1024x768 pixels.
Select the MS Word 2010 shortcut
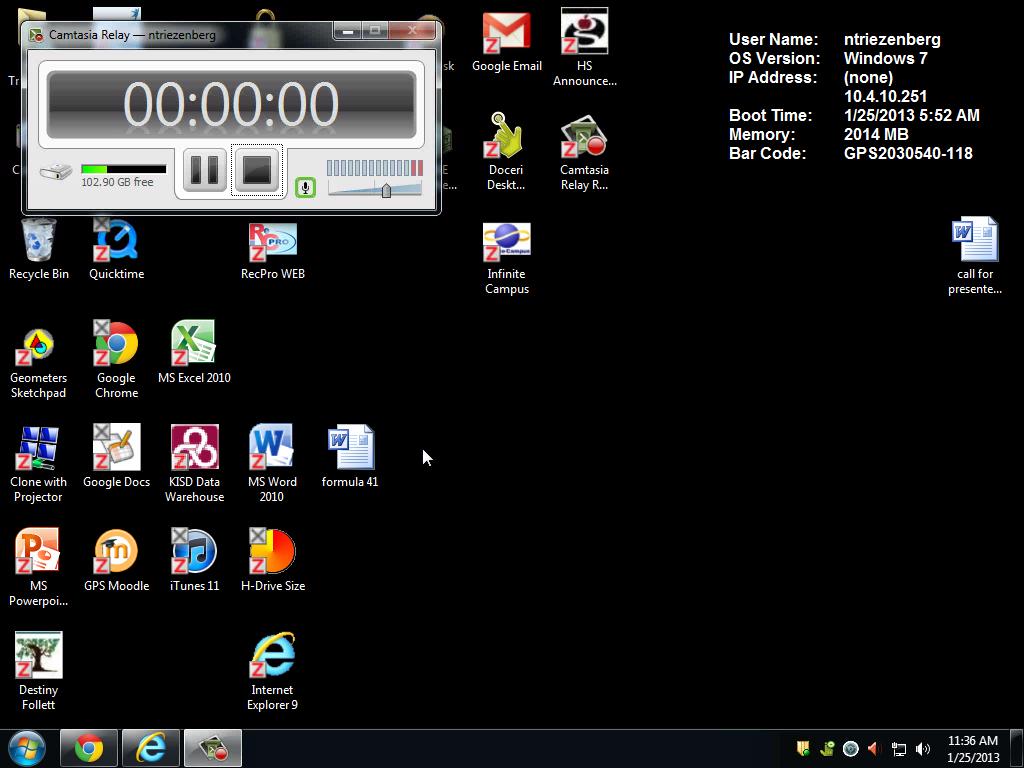[x=272, y=464]
